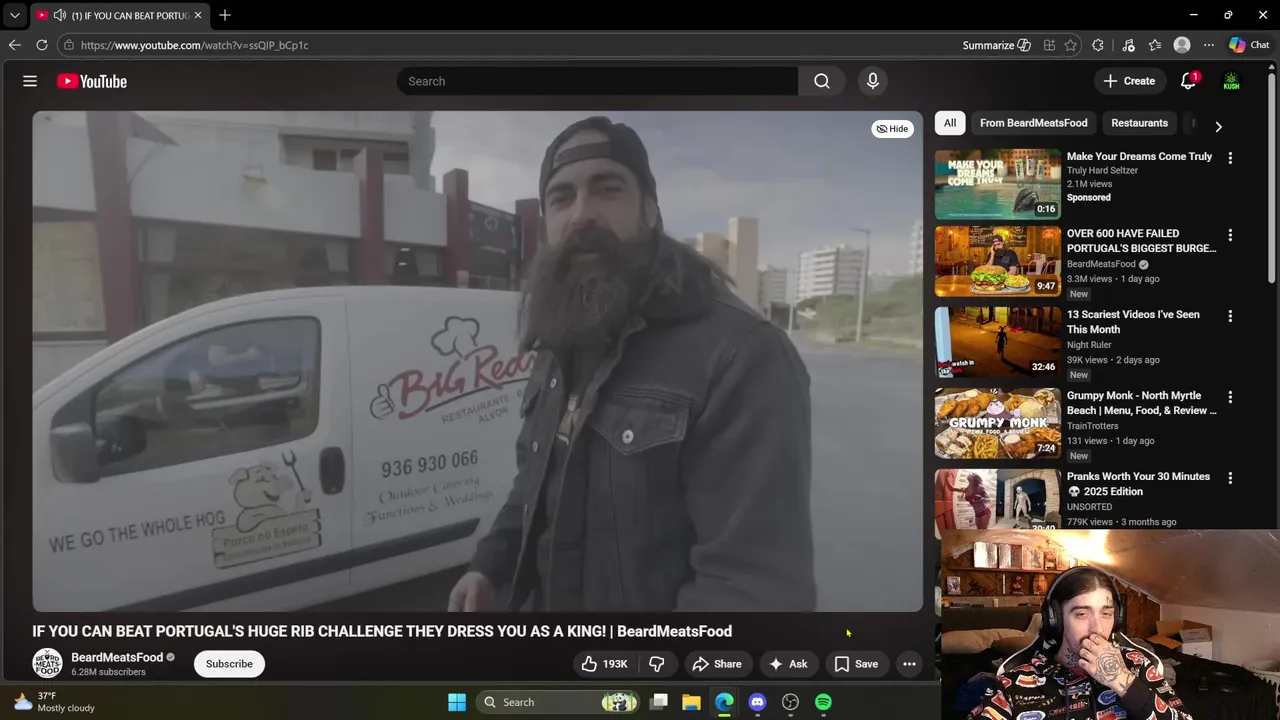Open browser extensions puzzle icon
Screen dimensions: 1280x720
point(1098,45)
